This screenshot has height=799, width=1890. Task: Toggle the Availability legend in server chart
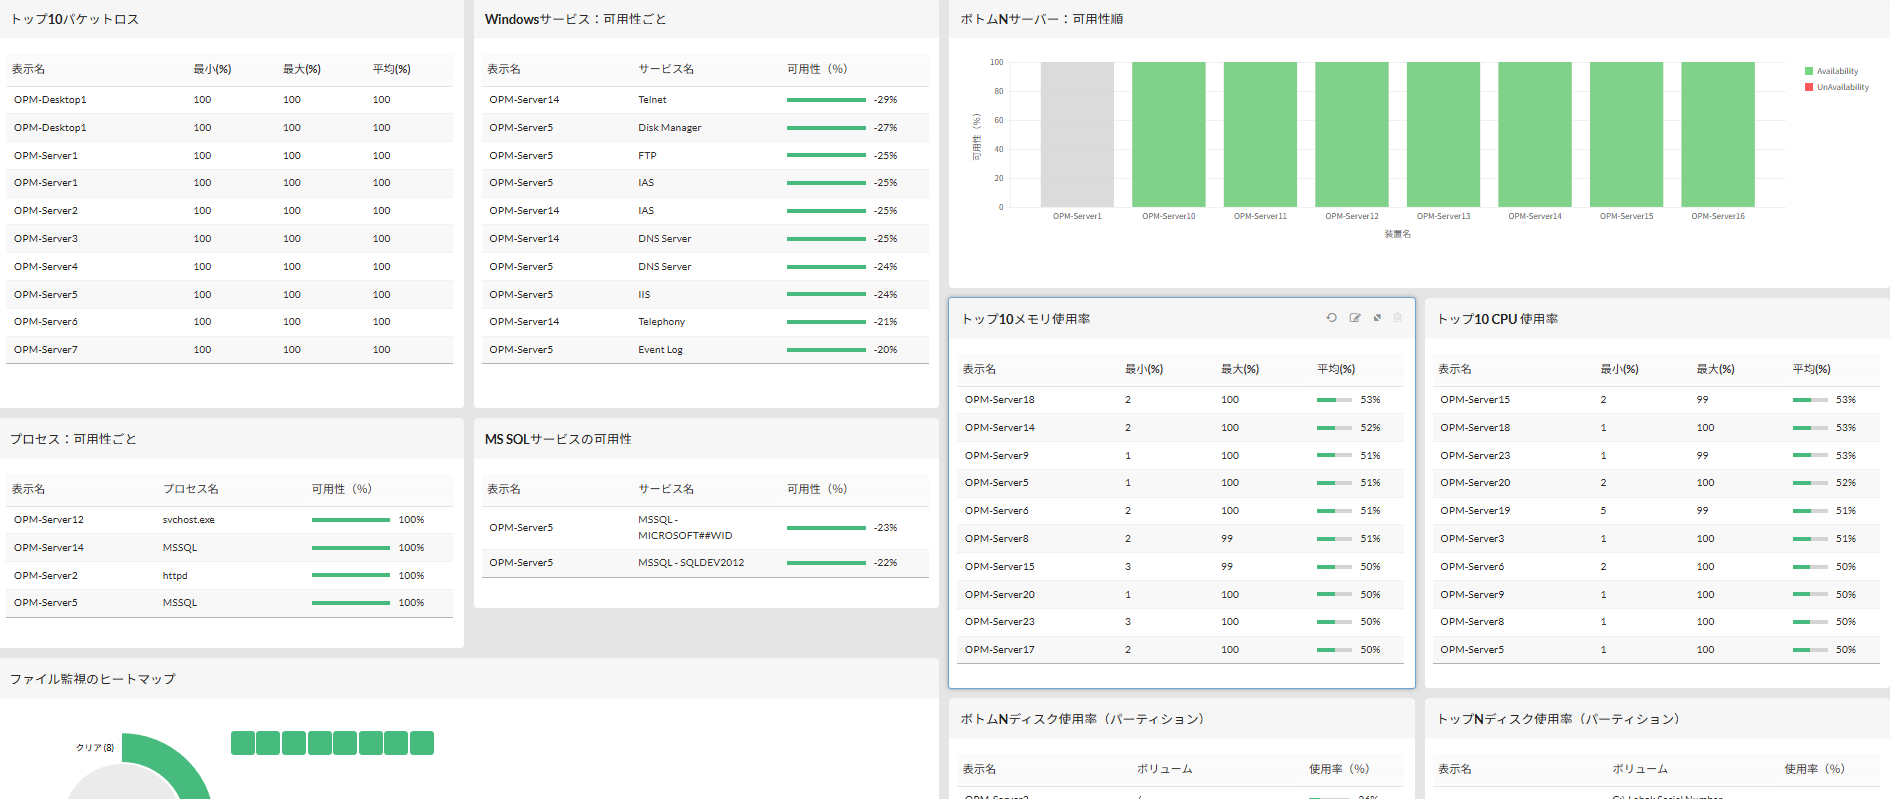1831,71
